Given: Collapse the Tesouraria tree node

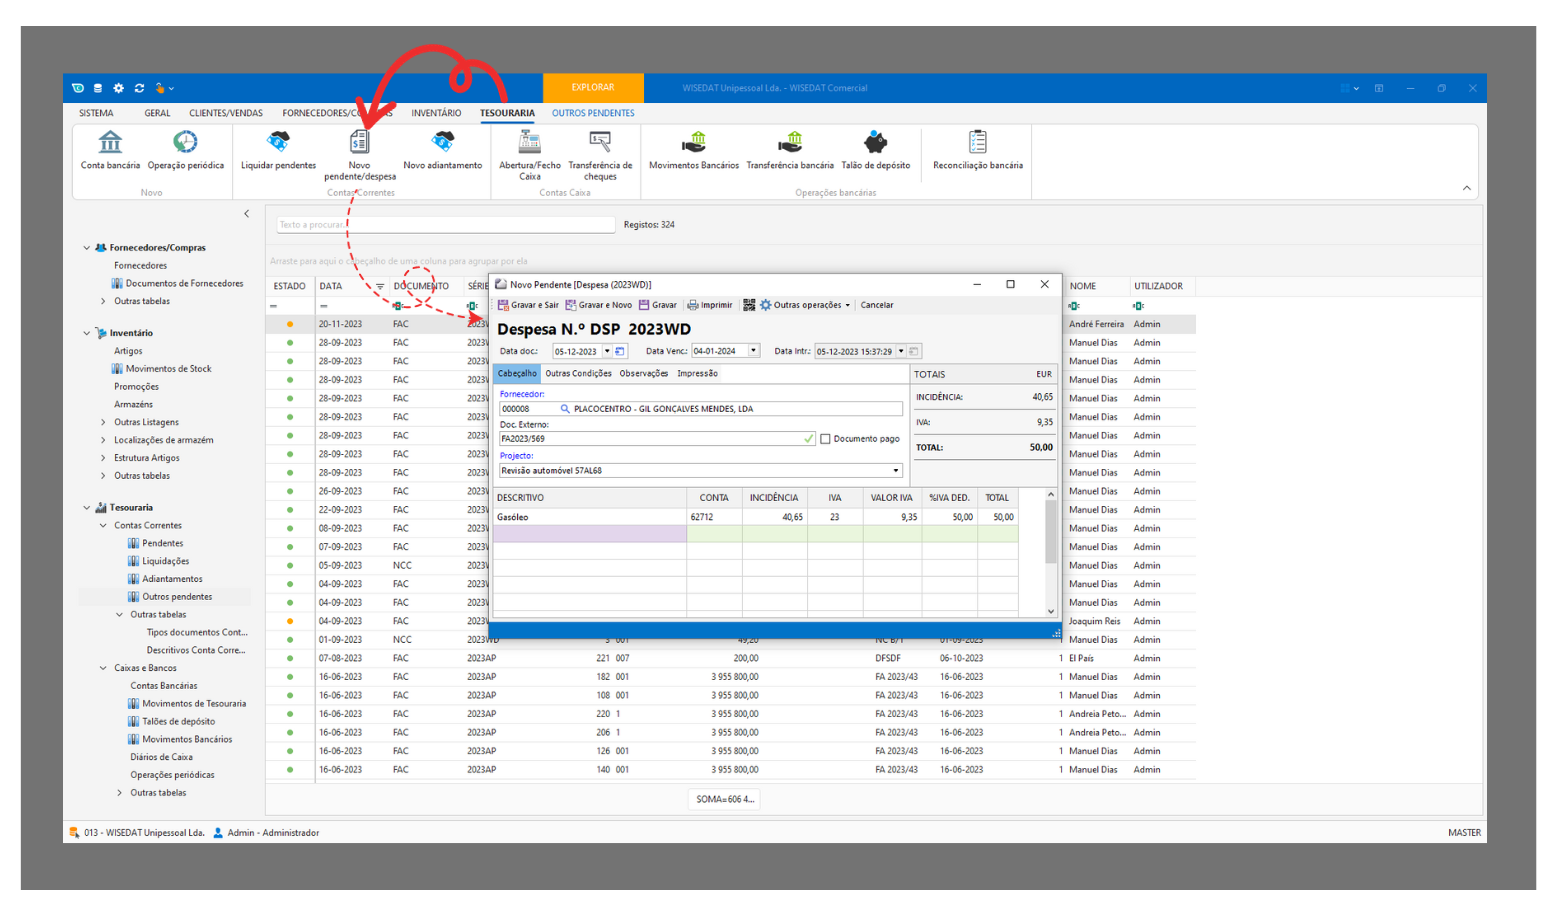Looking at the screenshot, I should 87,508.
